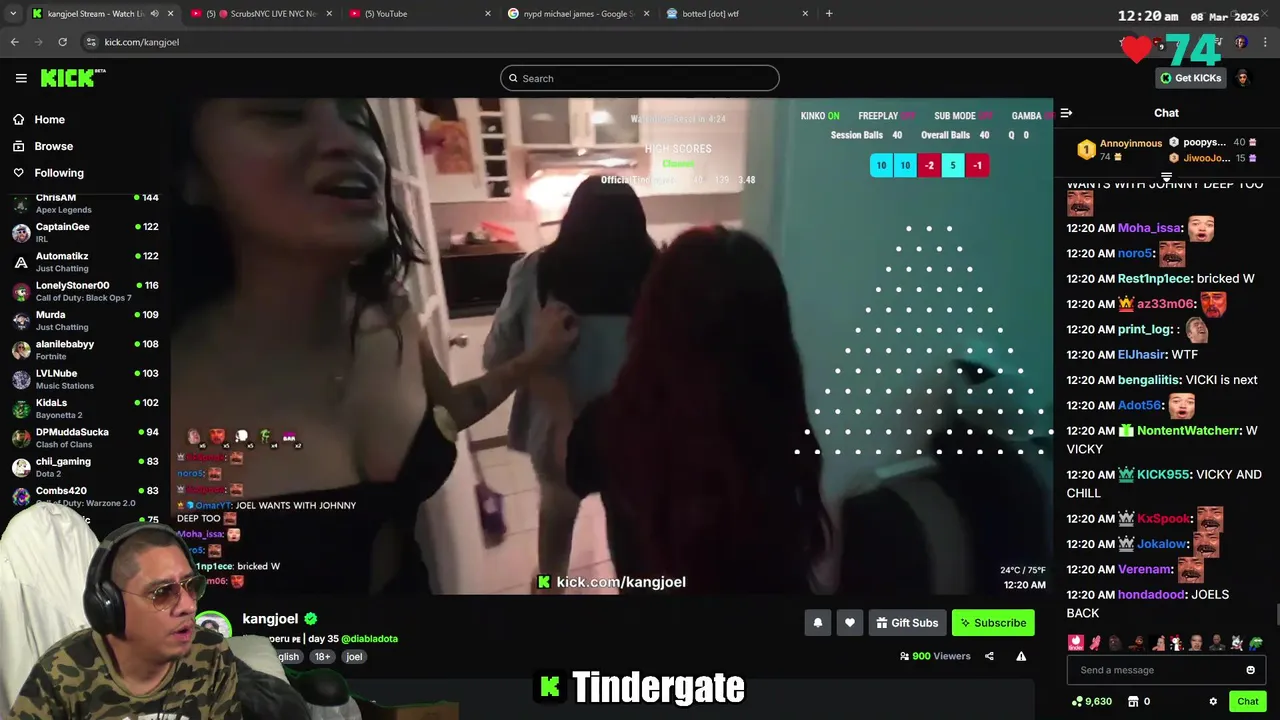Screen dimensions: 1280x720
Task: Open Browse in the sidebar
Action: click(53, 146)
